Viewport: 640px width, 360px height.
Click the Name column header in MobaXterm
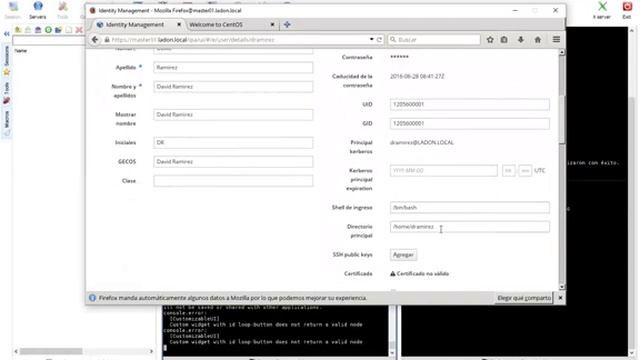20,51
